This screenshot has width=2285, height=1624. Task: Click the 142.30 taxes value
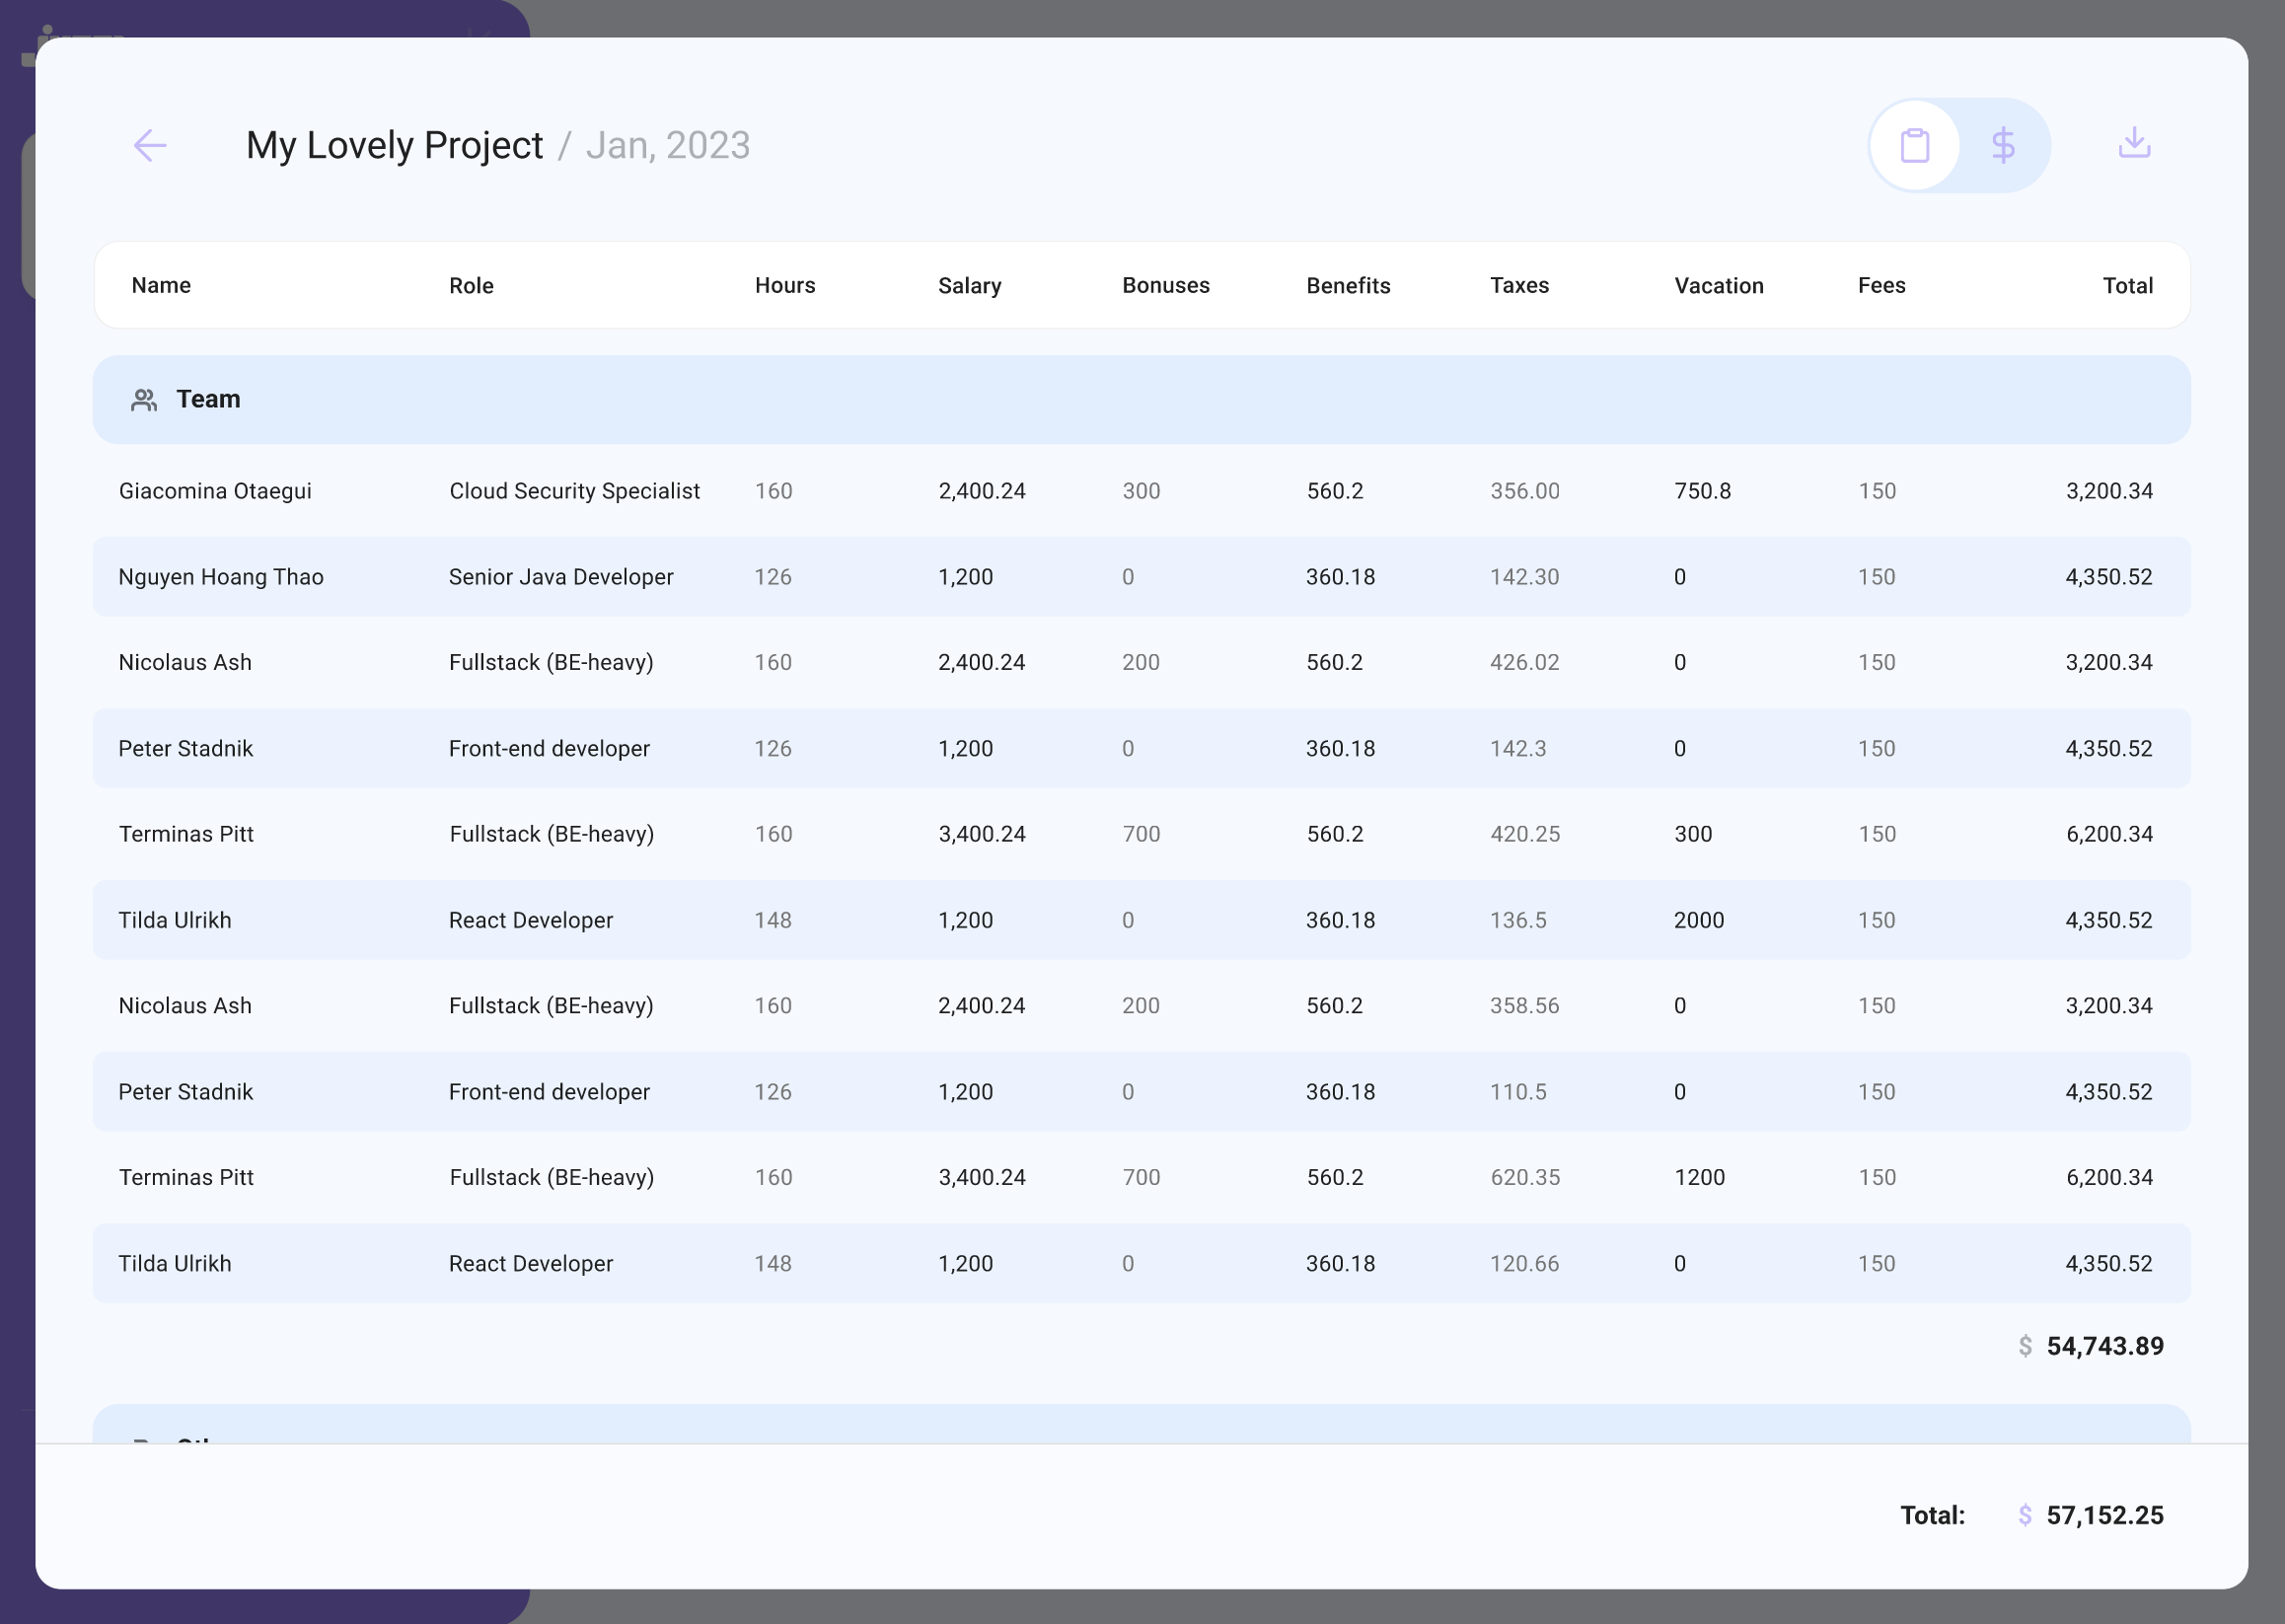[1524, 577]
